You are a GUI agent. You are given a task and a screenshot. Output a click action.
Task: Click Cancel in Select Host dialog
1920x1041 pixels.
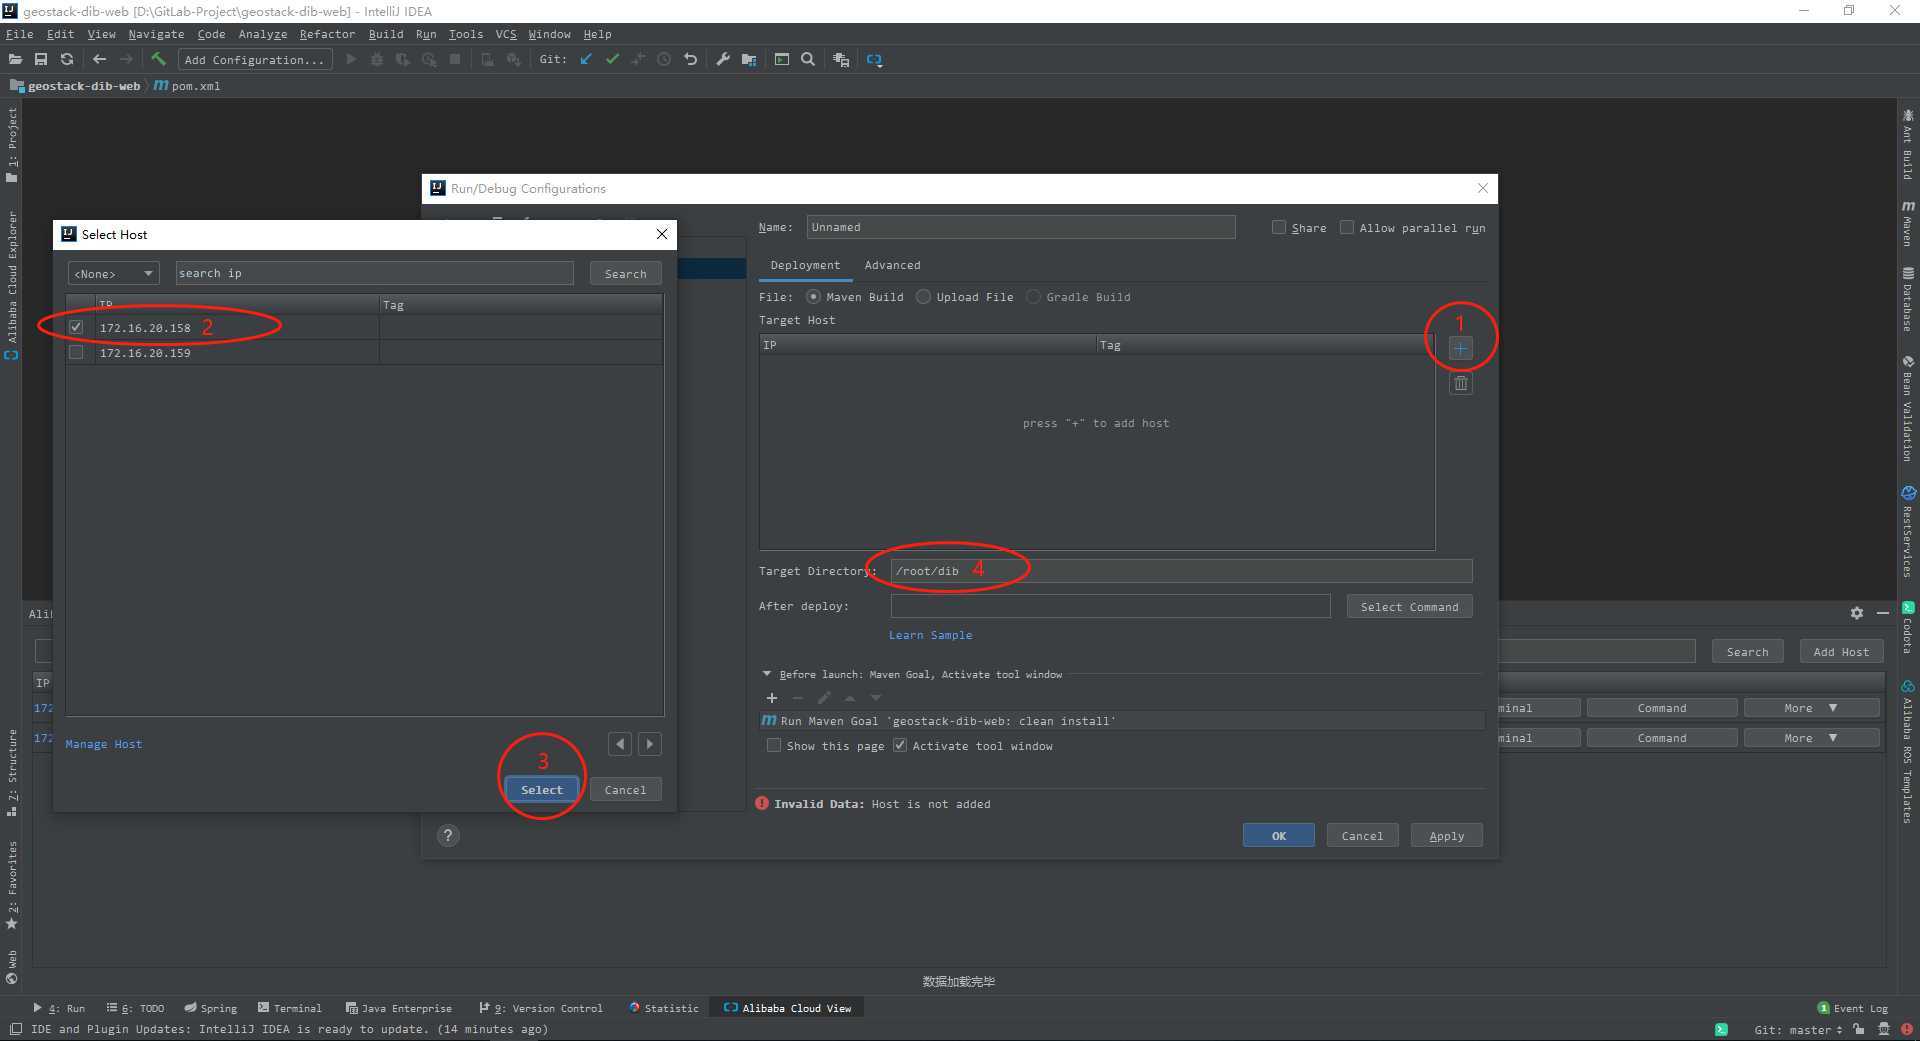click(x=625, y=790)
